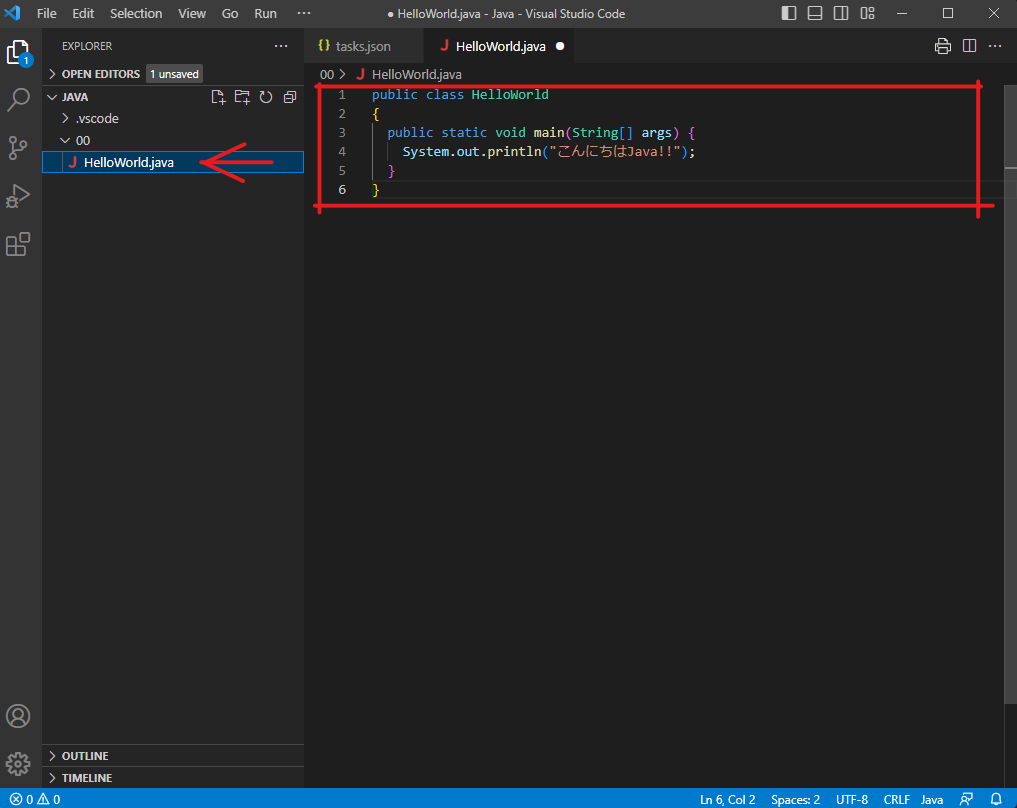Click the CRLF line ending indicator
The image size is (1017, 808).
coord(895,799)
